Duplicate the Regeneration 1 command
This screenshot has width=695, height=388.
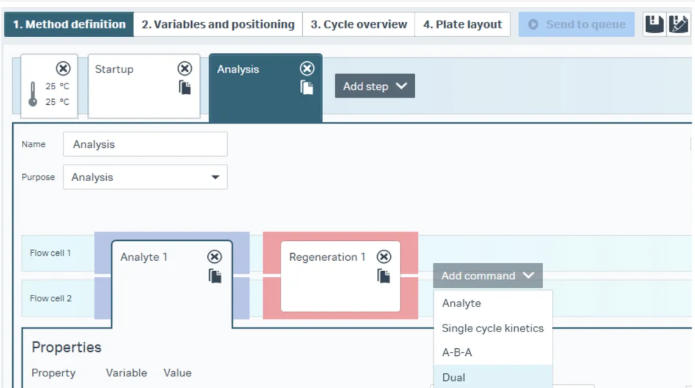384,276
